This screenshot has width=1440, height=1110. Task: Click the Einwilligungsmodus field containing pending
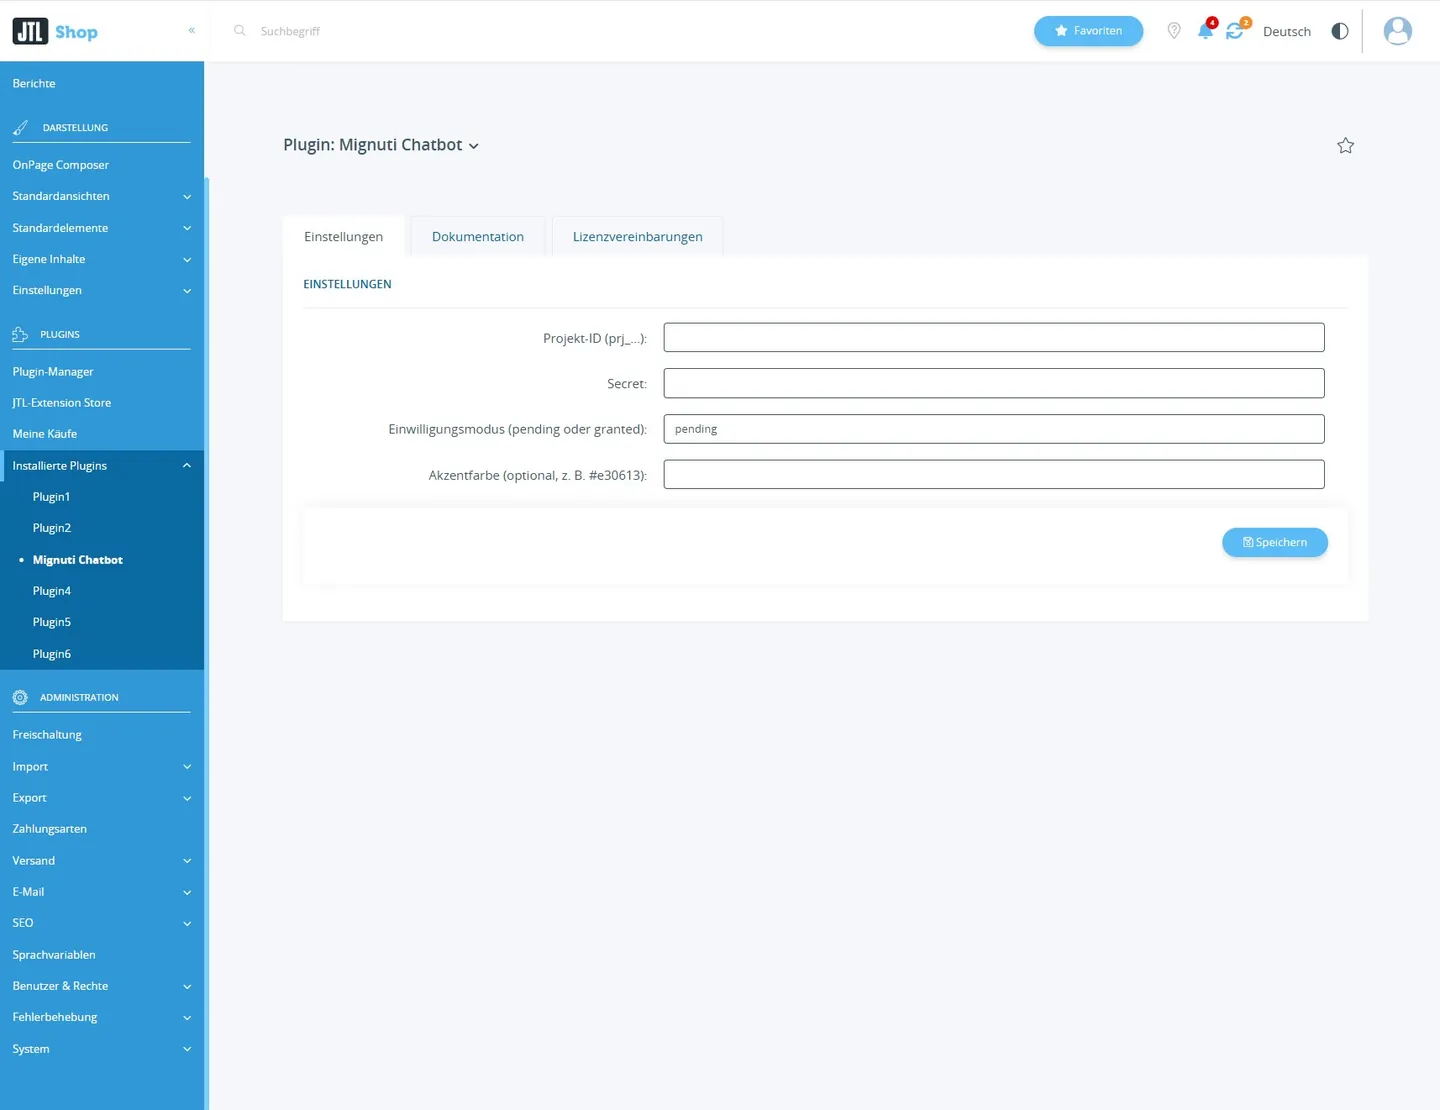tap(994, 429)
